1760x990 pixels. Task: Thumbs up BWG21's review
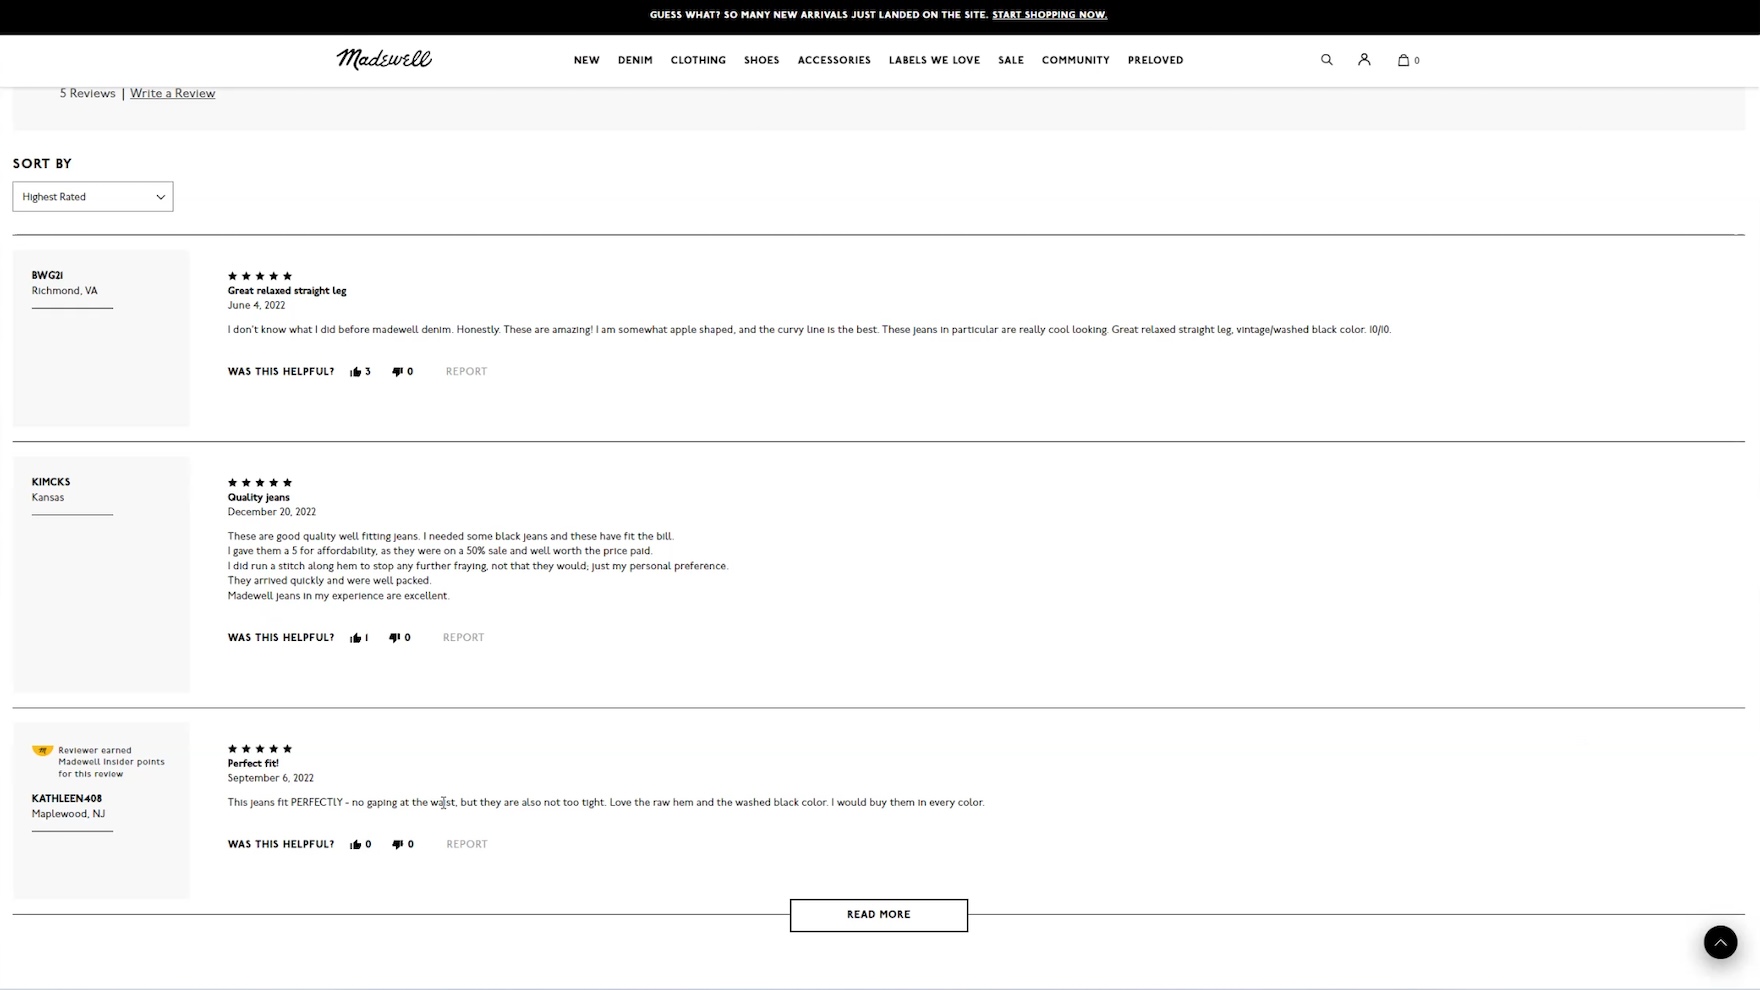tap(356, 372)
